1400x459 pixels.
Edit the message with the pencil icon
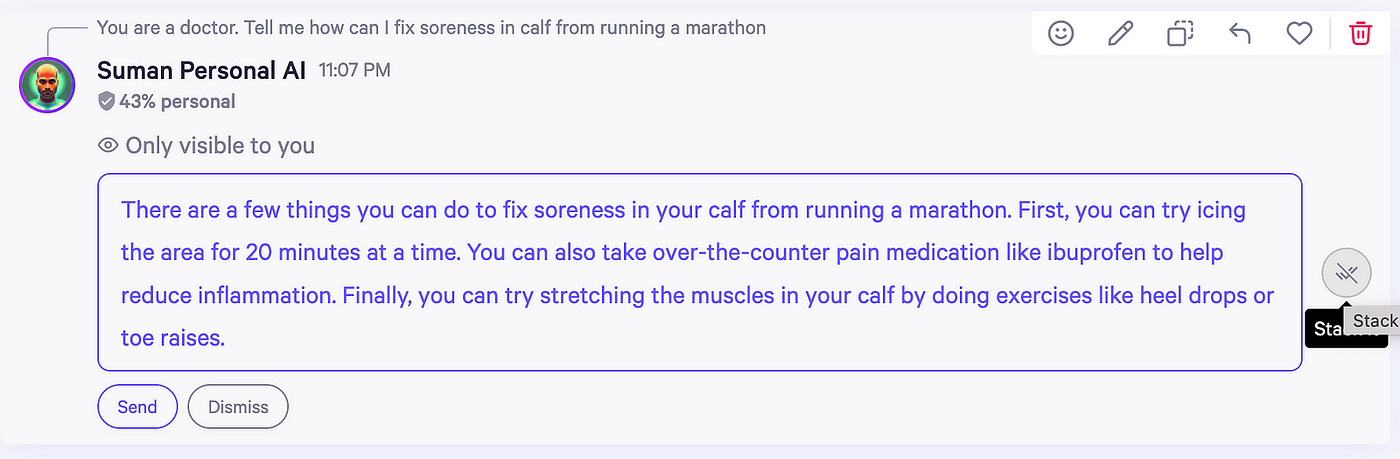coord(1120,34)
